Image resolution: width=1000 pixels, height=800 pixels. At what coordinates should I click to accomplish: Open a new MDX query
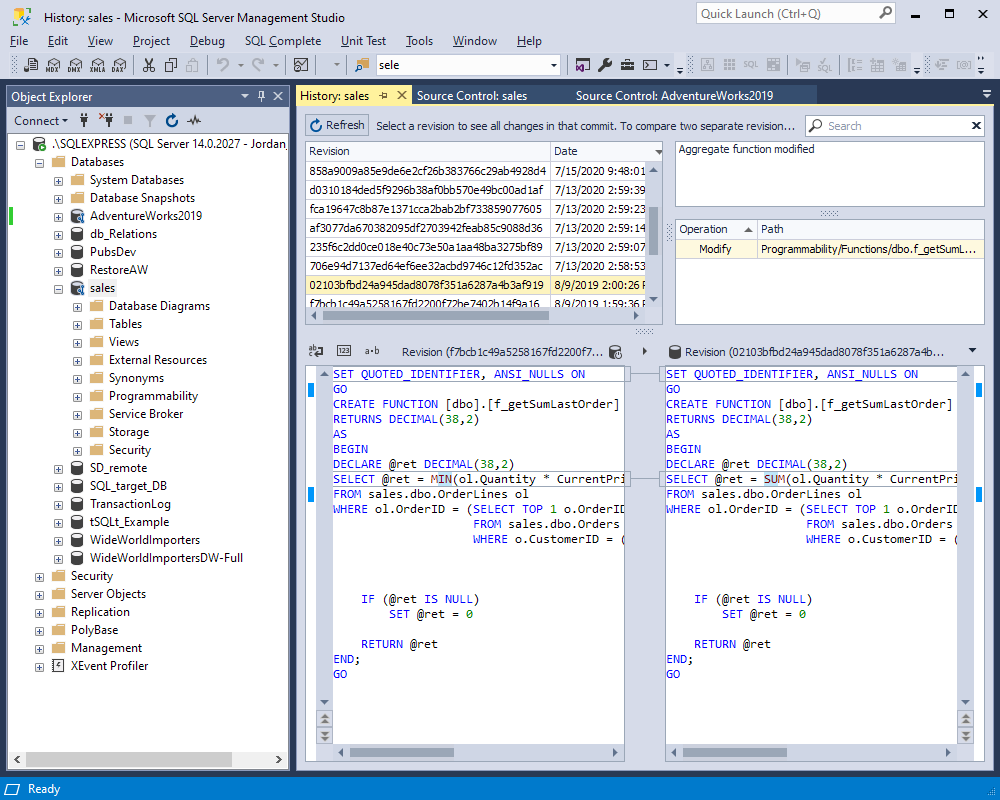(53, 65)
